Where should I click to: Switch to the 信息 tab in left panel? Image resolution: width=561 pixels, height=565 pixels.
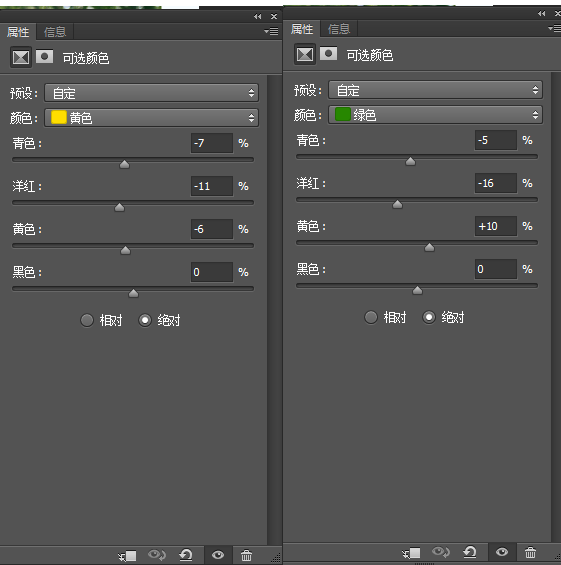click(x=55, y=32)
